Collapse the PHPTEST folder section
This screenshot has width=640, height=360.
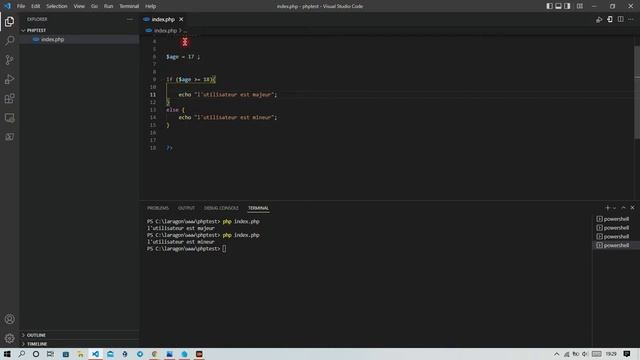[79, 30]
